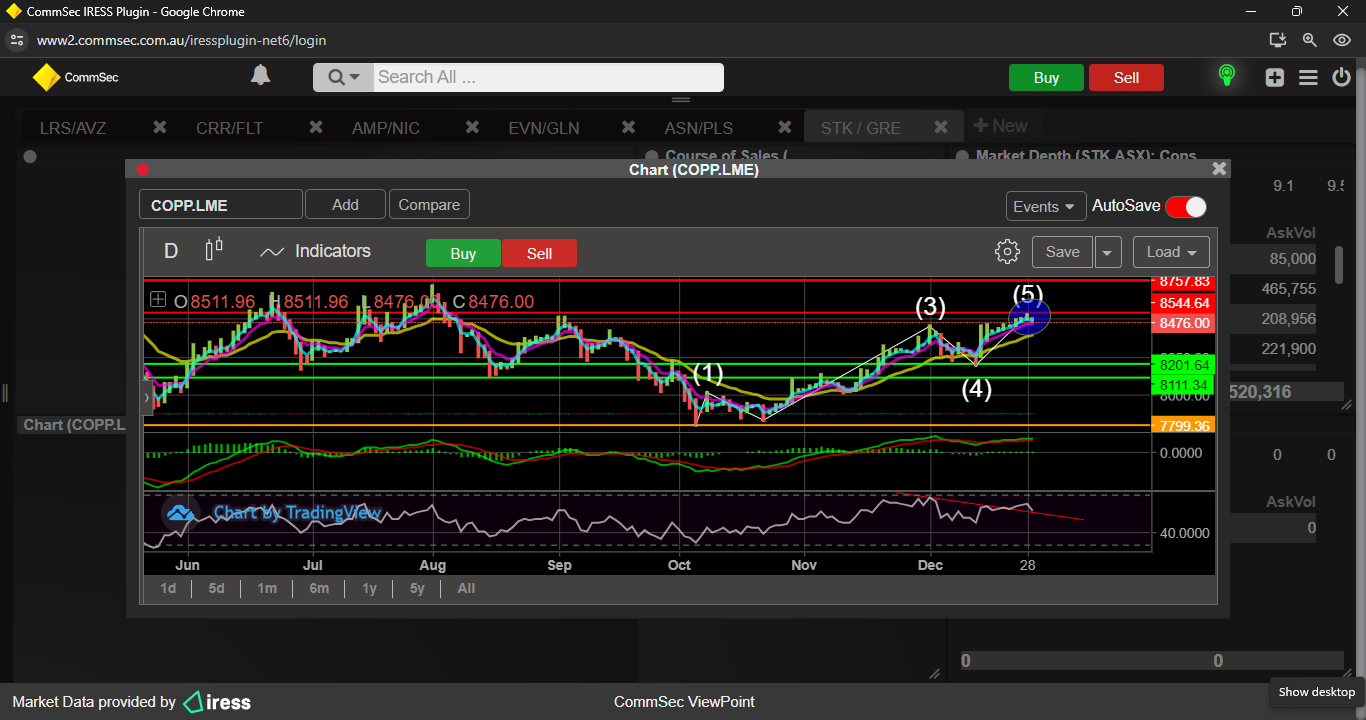This screenshot has width=1366, height=720.
Task: Switch to the EVN/GLN tab
Action: pyautogui.click(x=543, y=128)
